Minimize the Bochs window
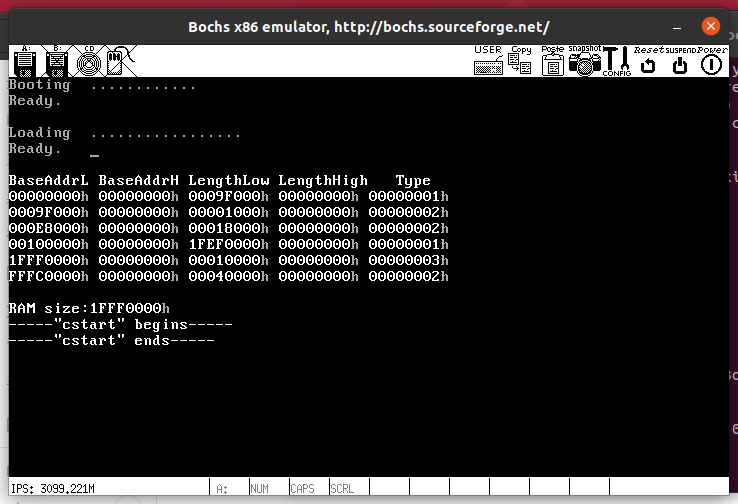Screen dimensions: 738x504 pyautogui.click(x=677, y=27)
